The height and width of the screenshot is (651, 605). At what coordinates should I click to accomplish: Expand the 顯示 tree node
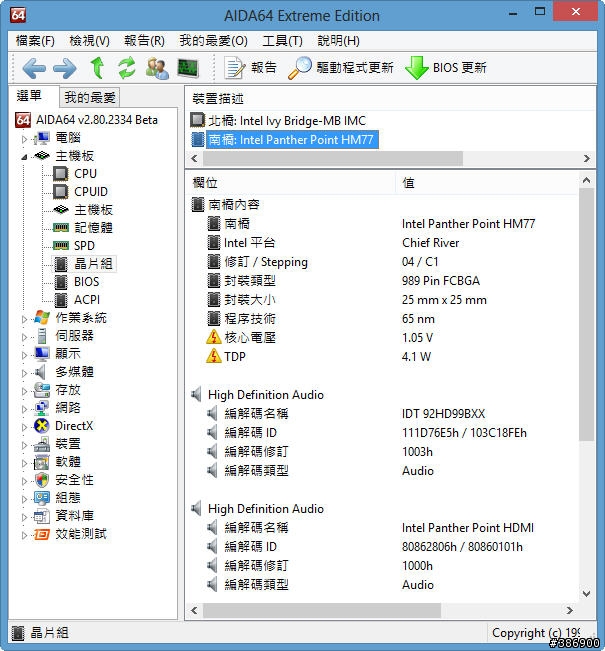24,355
